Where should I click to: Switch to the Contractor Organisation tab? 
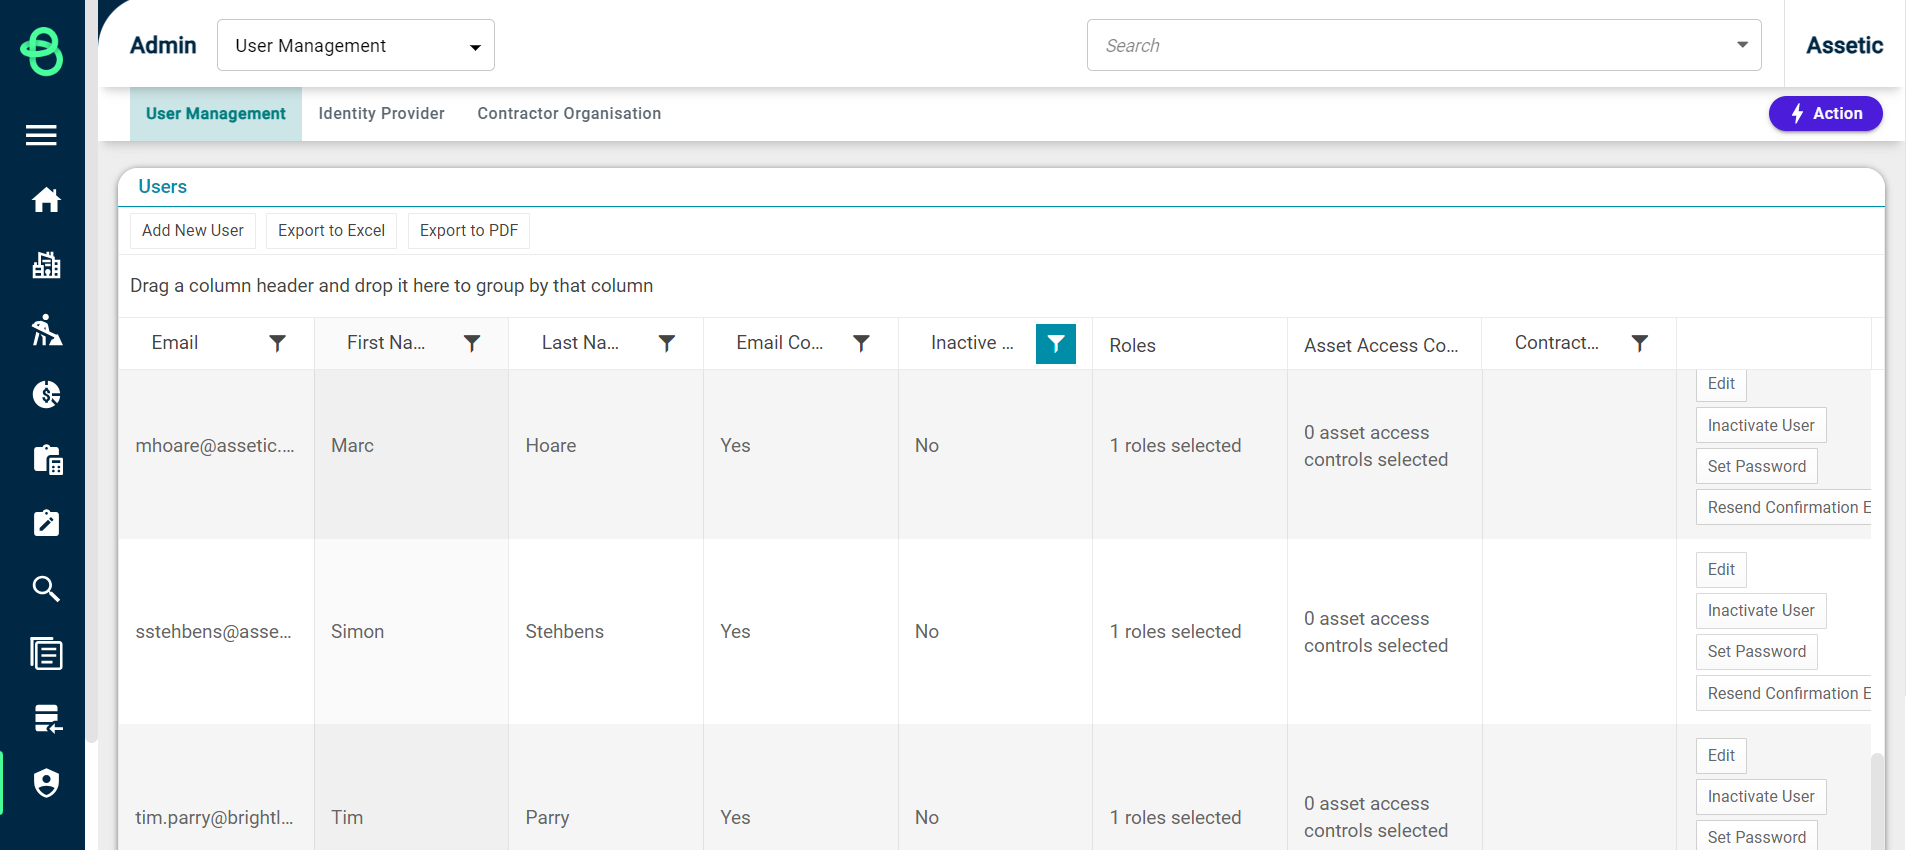click(569, 114)
